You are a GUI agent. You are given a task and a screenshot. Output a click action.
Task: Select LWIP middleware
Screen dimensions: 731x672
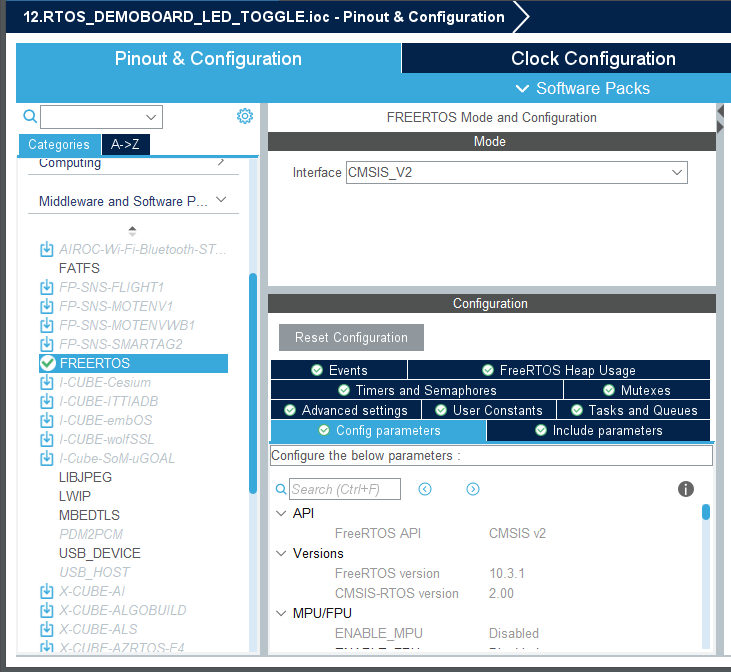(x=75, y=496)
